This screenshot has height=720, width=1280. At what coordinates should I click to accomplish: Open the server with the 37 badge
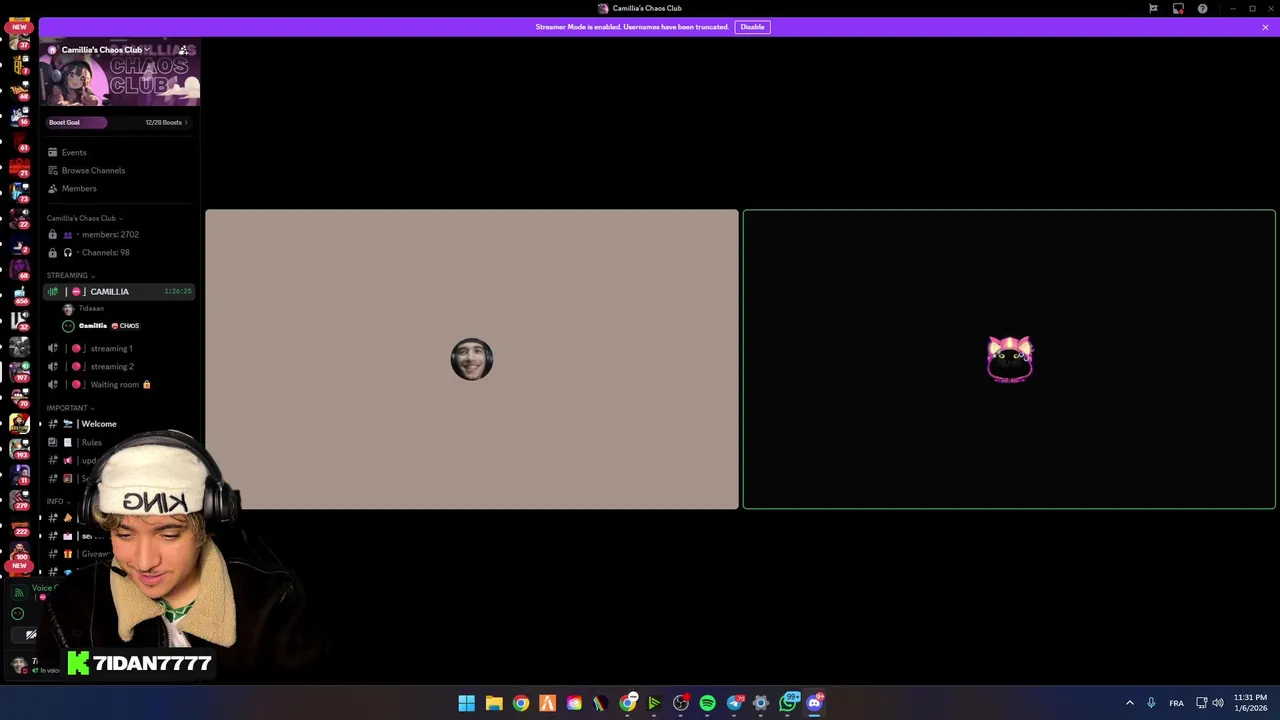click(x=20, y=40)
